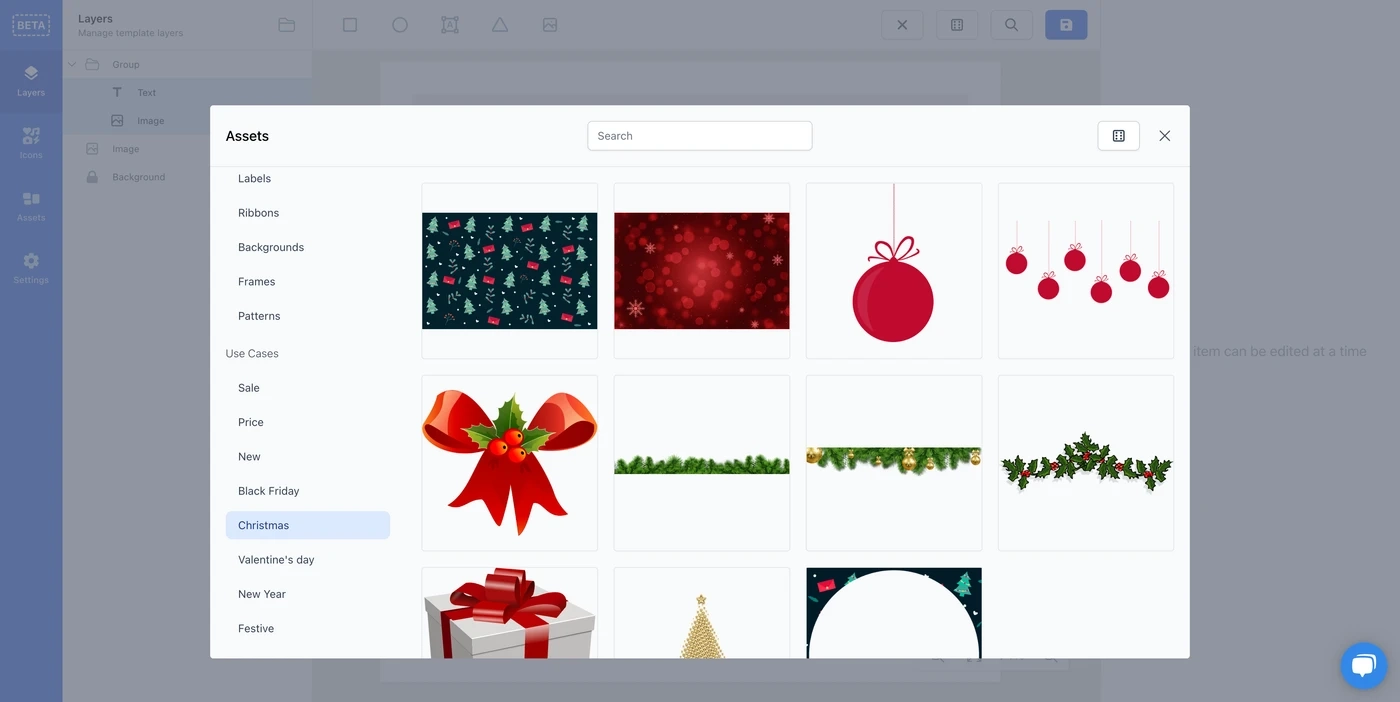Image resolution: width=1400 pixels, height=702 pixels.
Task: Choose the golden Christmas tree asset
Action: point(702,613)
